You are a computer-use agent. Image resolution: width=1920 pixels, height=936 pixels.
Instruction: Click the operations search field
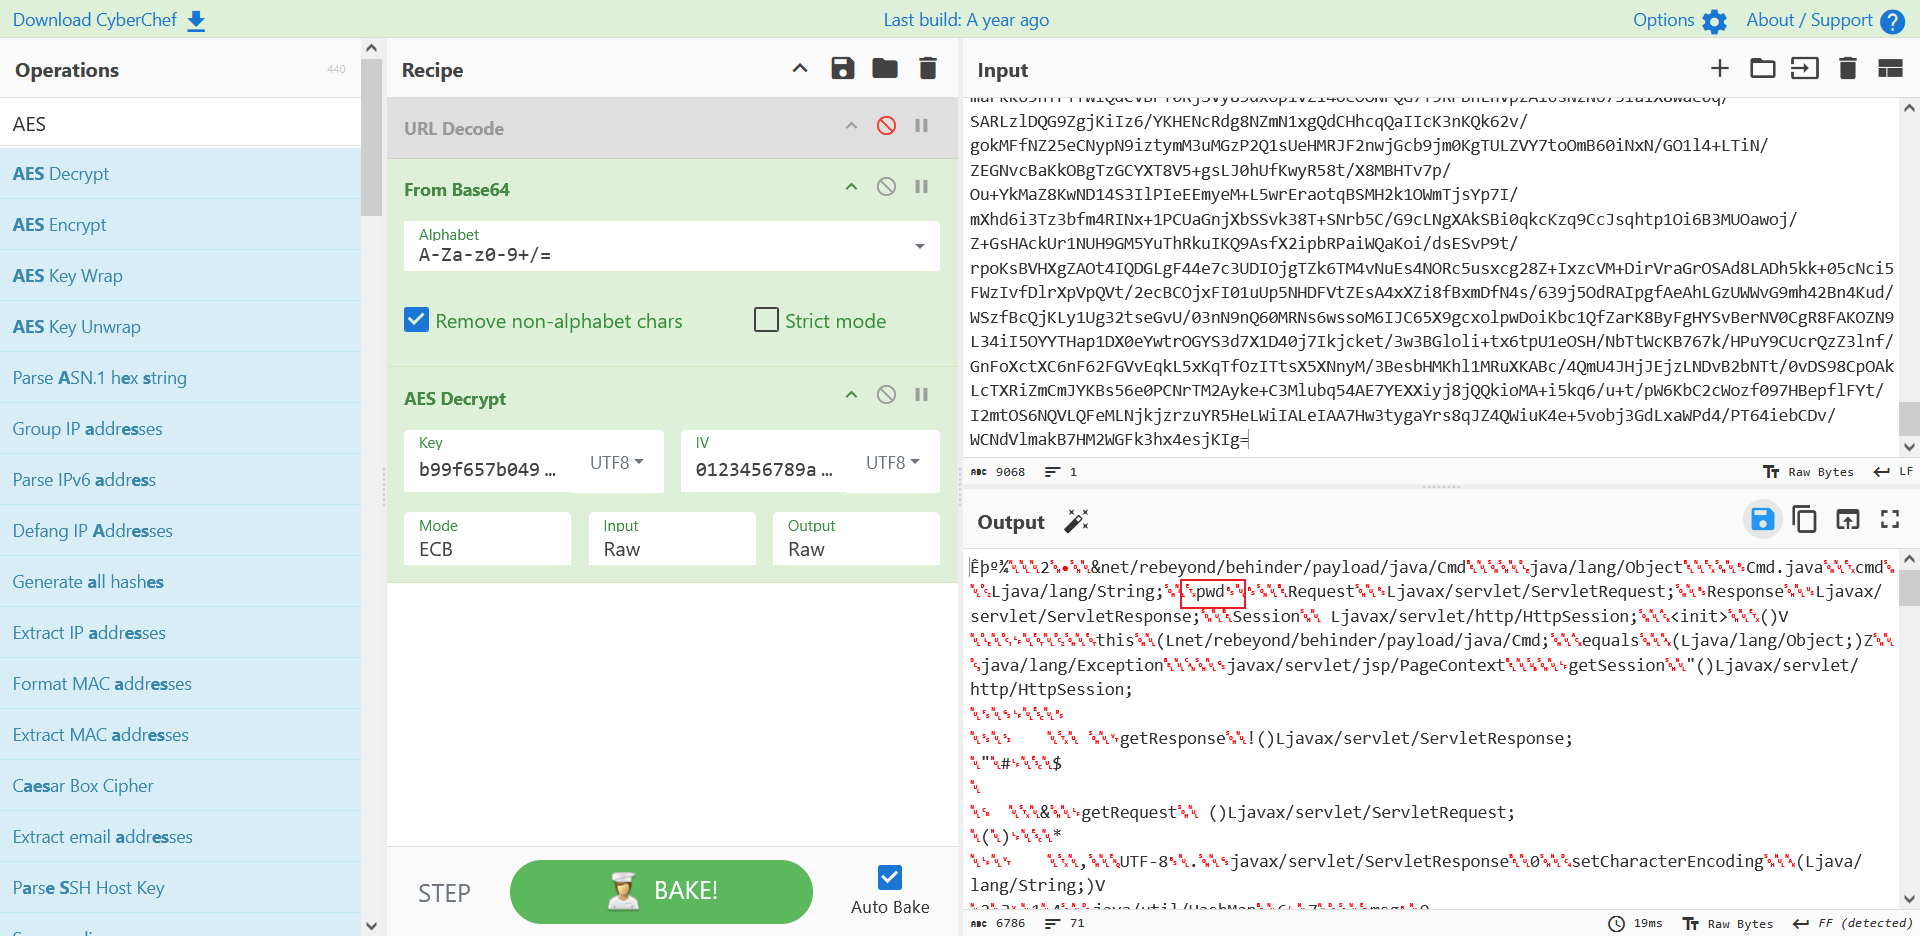tap(180, 124)
